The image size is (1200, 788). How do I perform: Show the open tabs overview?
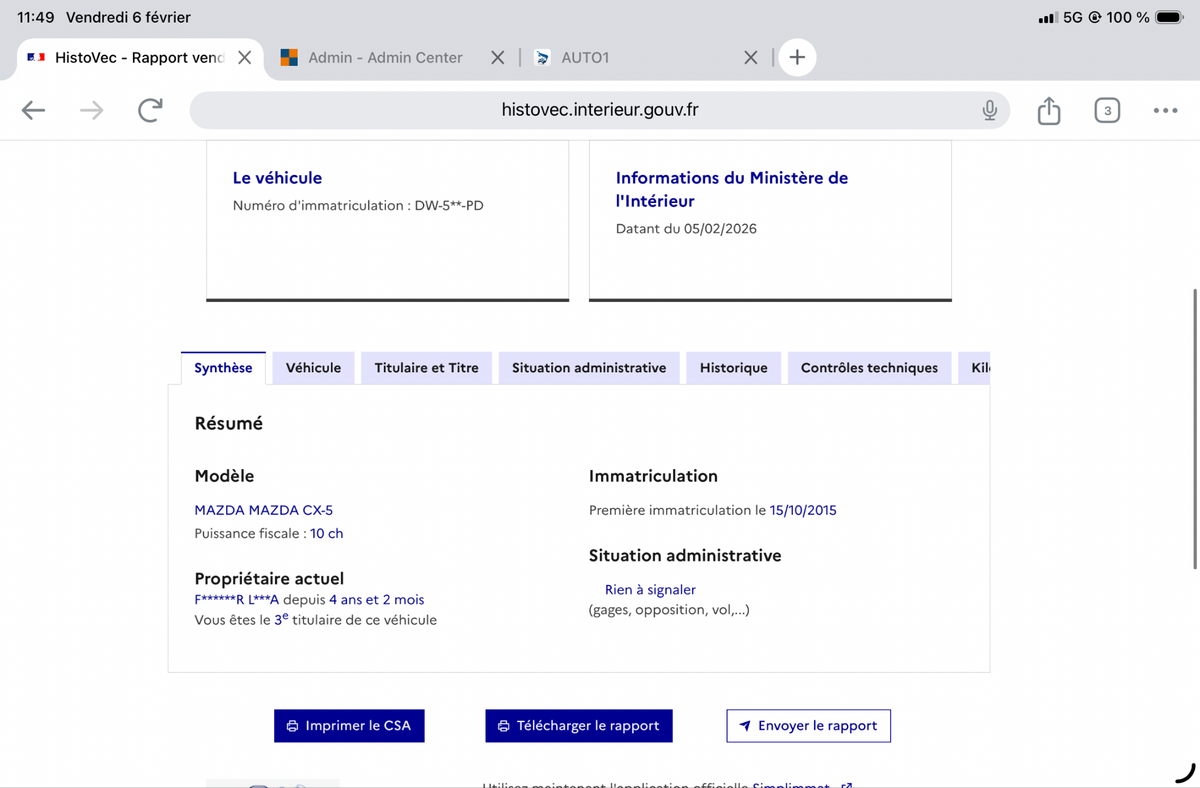tap(1106, 110)
